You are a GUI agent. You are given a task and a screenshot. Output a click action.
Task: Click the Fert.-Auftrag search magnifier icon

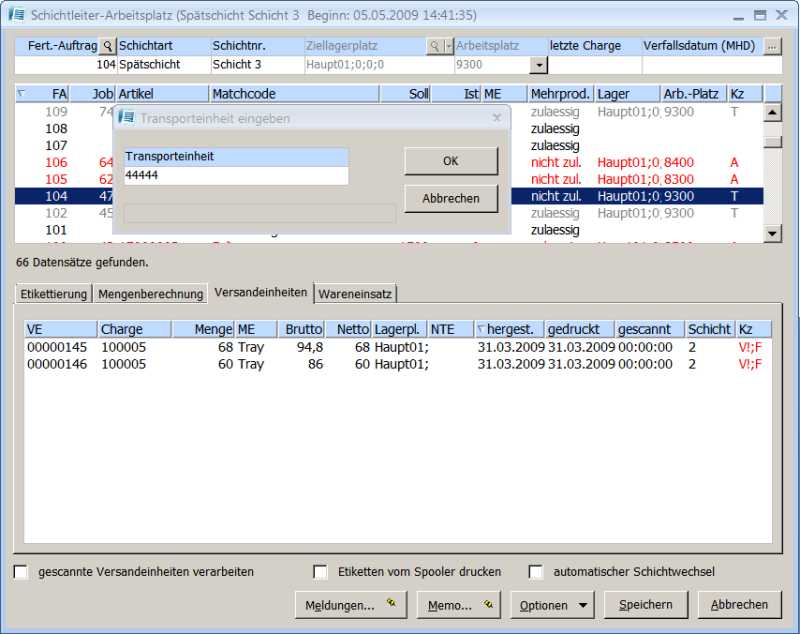tap(107, 46)
